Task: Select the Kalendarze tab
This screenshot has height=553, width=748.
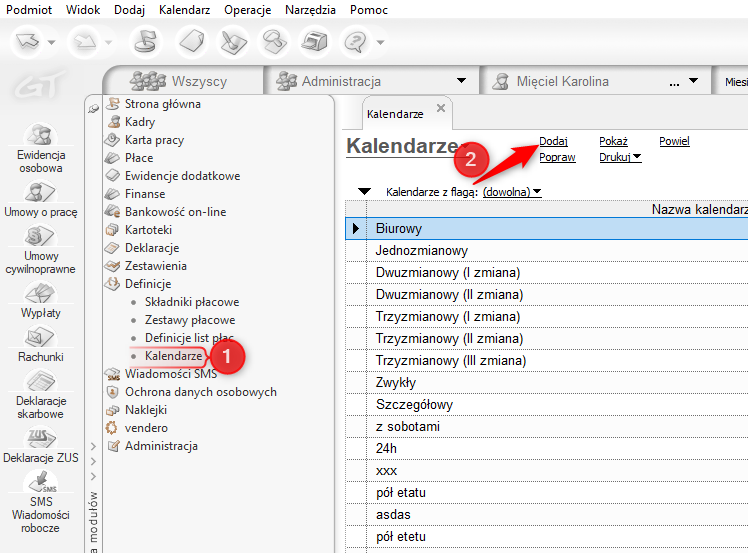Action: pos(395,114)
